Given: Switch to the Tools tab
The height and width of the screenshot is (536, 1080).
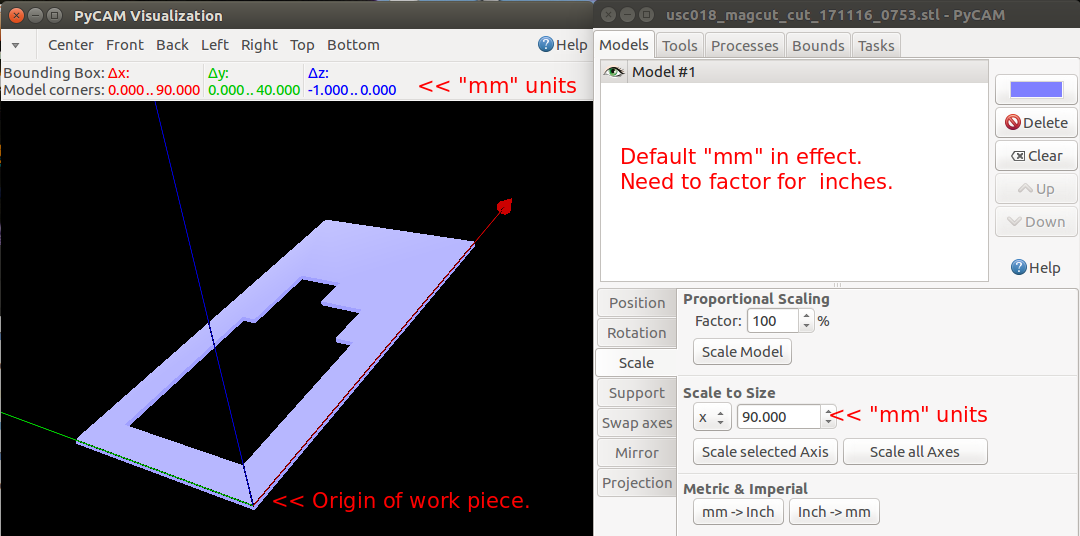Looking at the screenshot, I should pos(680,45).
